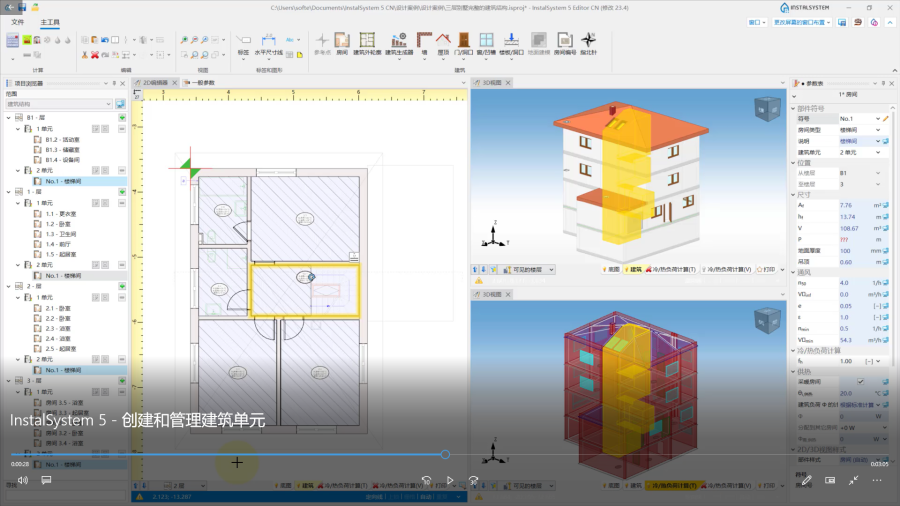This screenshot has width=900, height=506.
Task: Toggle the heated room (采暖房间) checkbox
Action: click(x=860, y=382)
